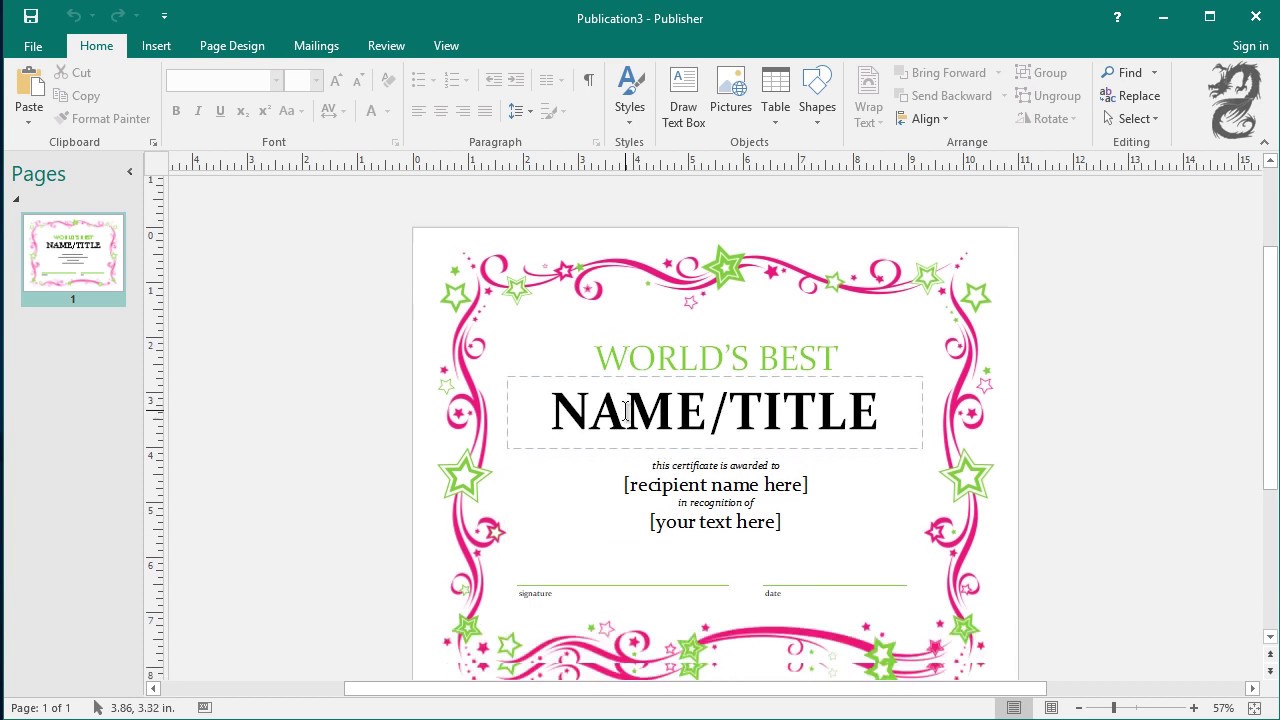Switch to two-page spread view
This screenshot has height=720, width=1280.
(x=1051, y=708)
